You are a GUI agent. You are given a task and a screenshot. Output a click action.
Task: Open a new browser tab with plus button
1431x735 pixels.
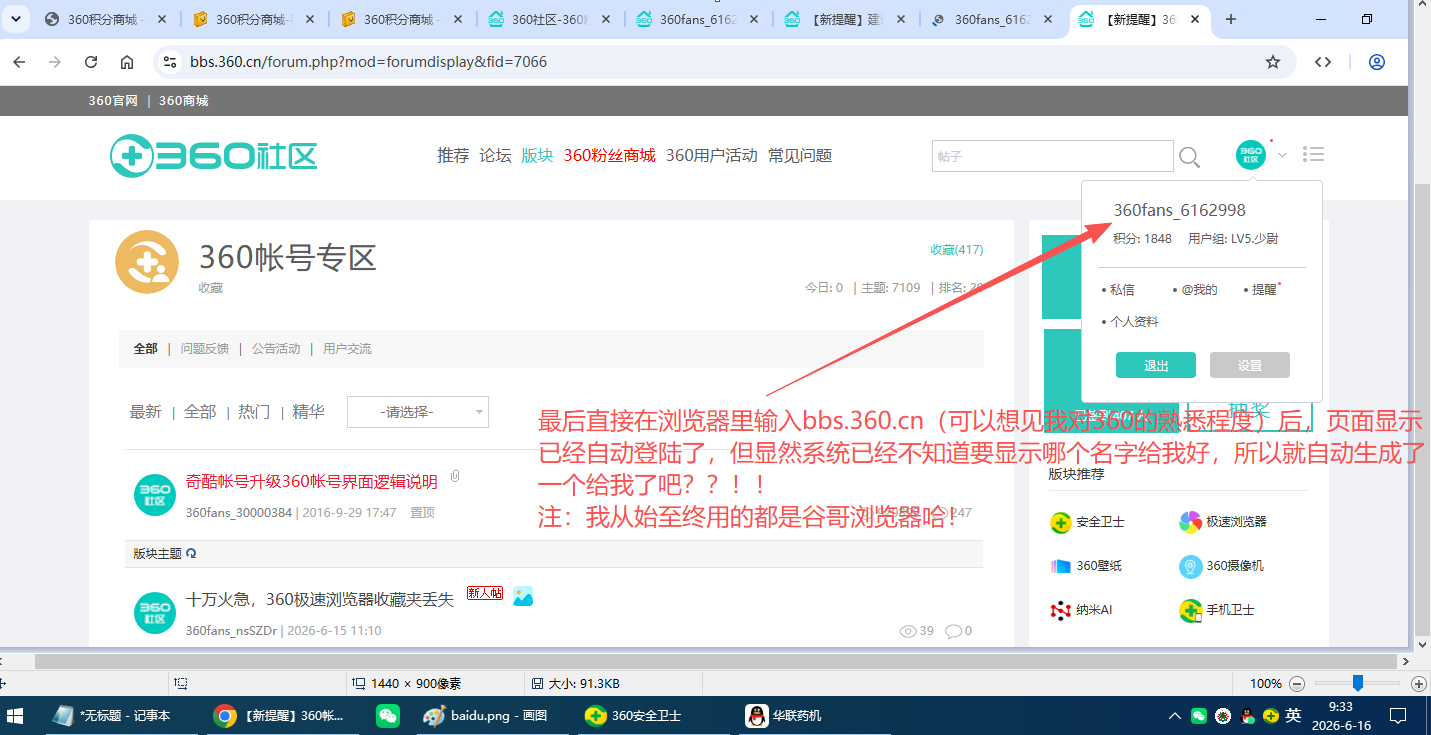pyautogui.click(x=1231, y=19)
